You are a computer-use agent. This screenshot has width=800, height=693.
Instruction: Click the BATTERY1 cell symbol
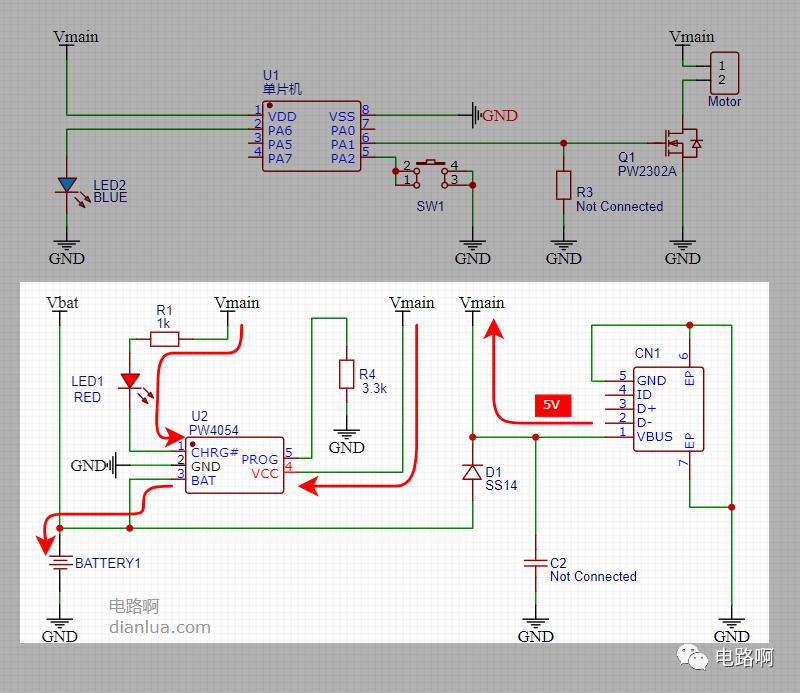[x=60, y=564]
